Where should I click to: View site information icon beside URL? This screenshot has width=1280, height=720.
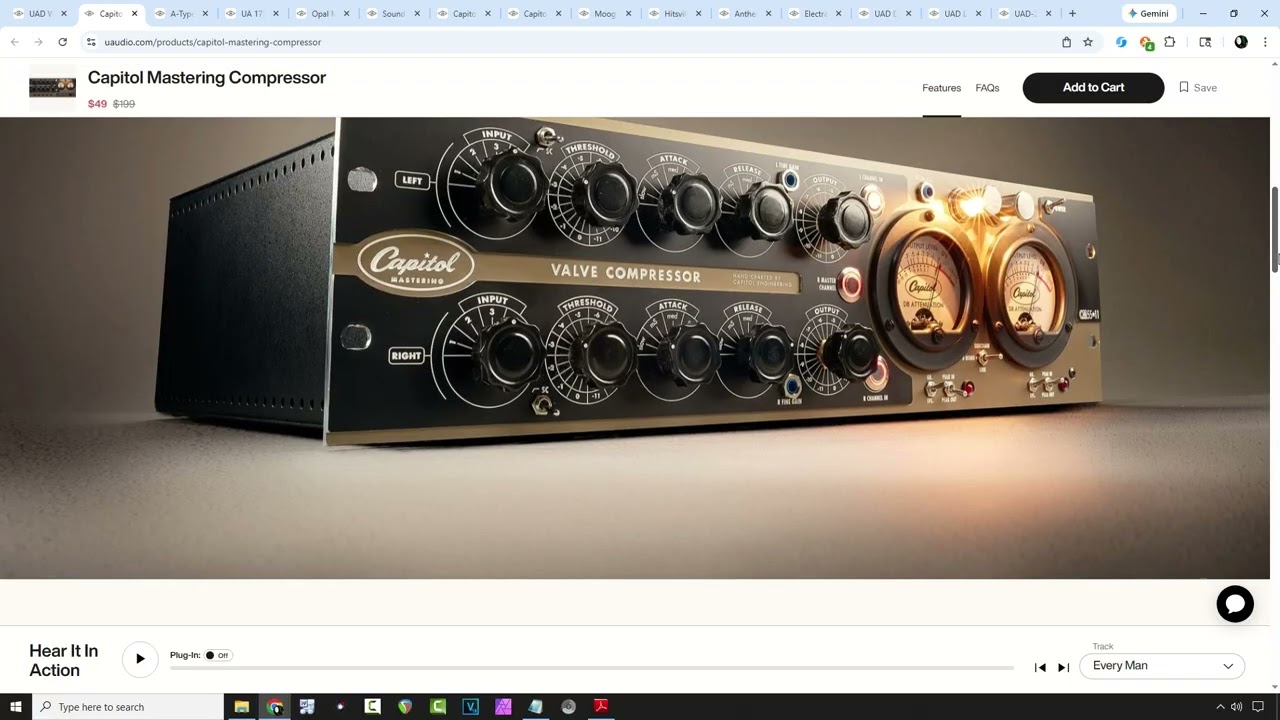(91, 42)
